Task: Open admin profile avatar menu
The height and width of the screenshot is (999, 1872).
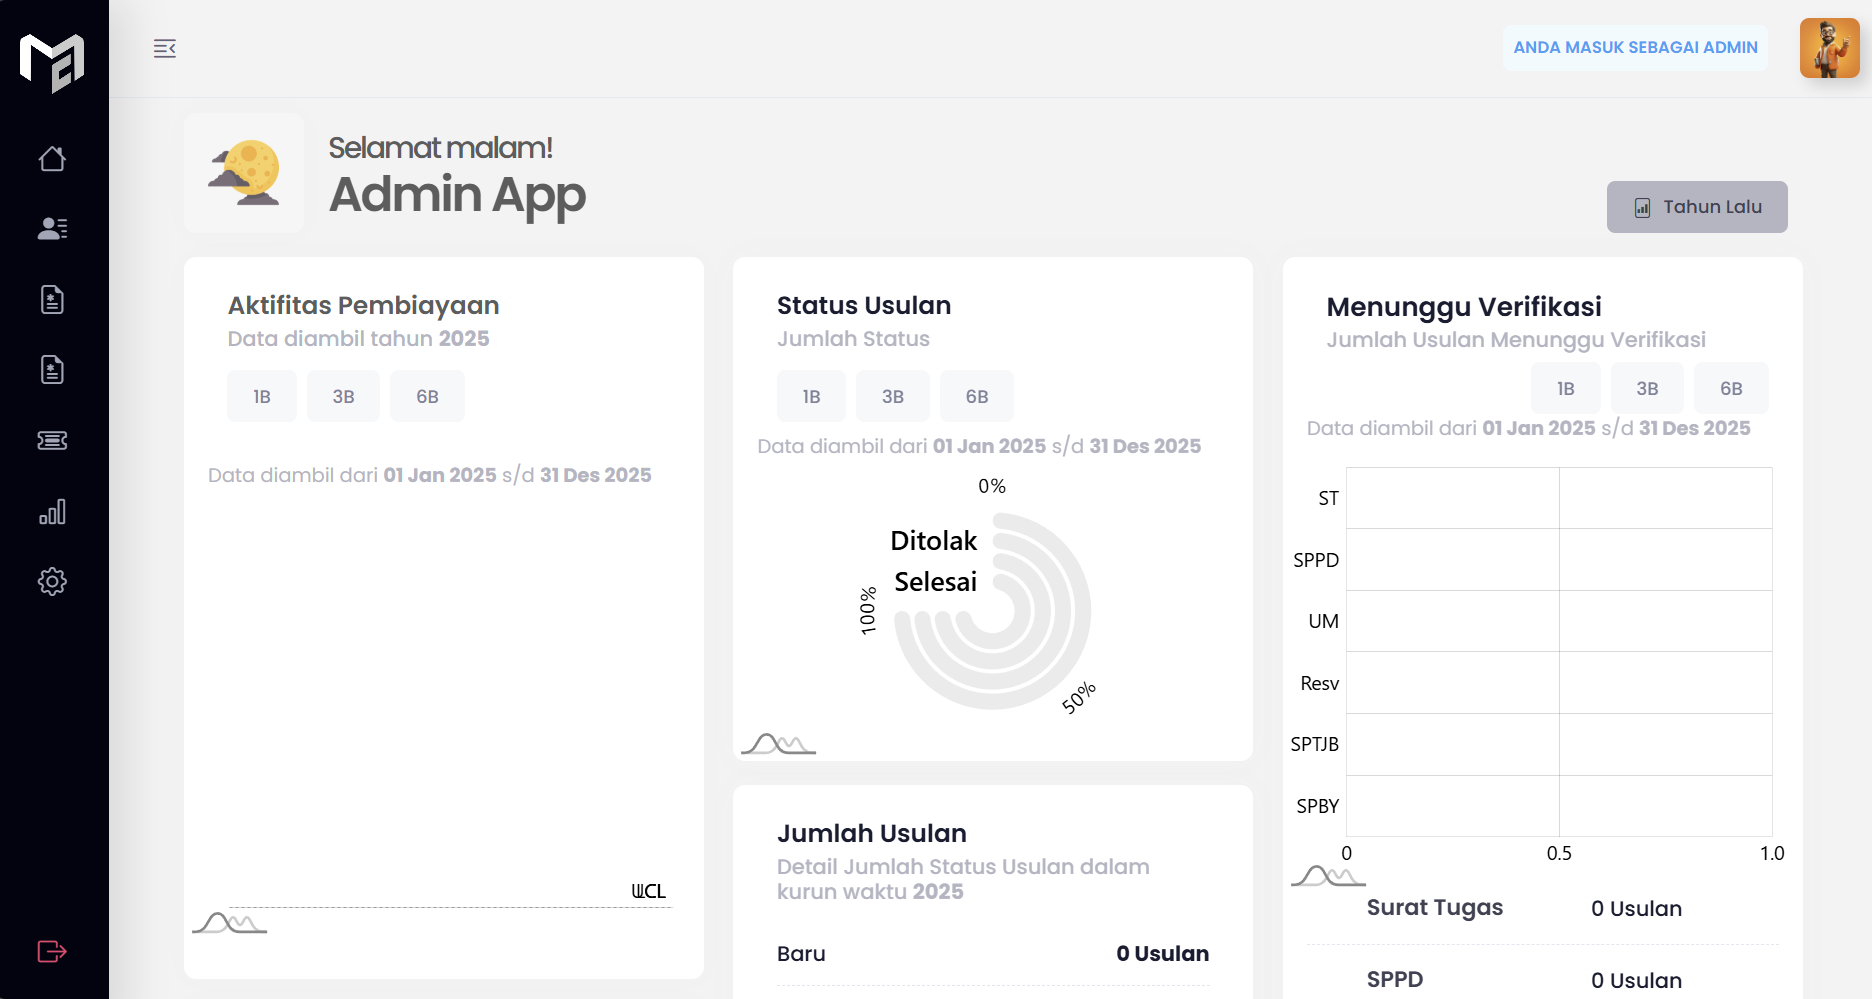Action: tap(1829, 48)
